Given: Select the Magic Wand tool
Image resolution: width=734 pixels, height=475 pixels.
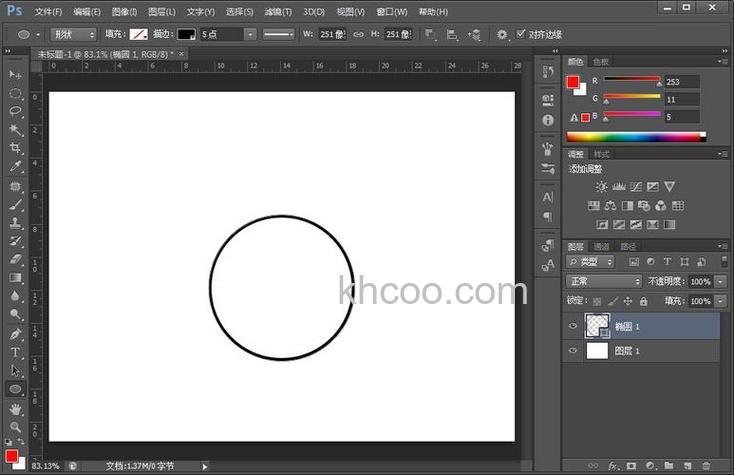Looking at the screenshot, I should tap(15, 130).
